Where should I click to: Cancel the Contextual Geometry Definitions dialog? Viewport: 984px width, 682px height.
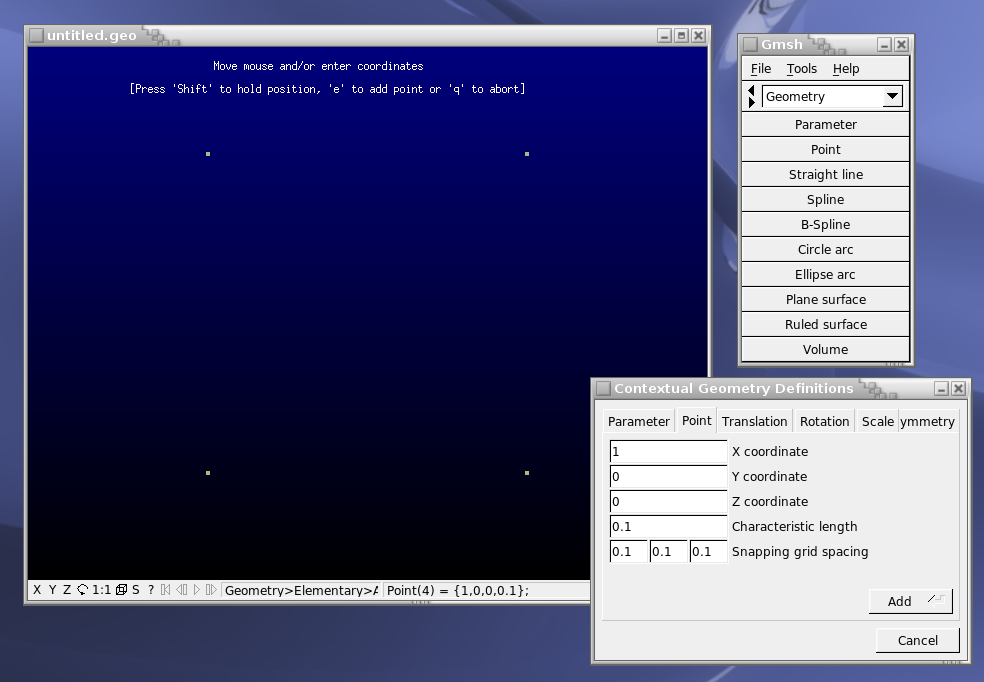pyautogui.click(x=917, y=640)
